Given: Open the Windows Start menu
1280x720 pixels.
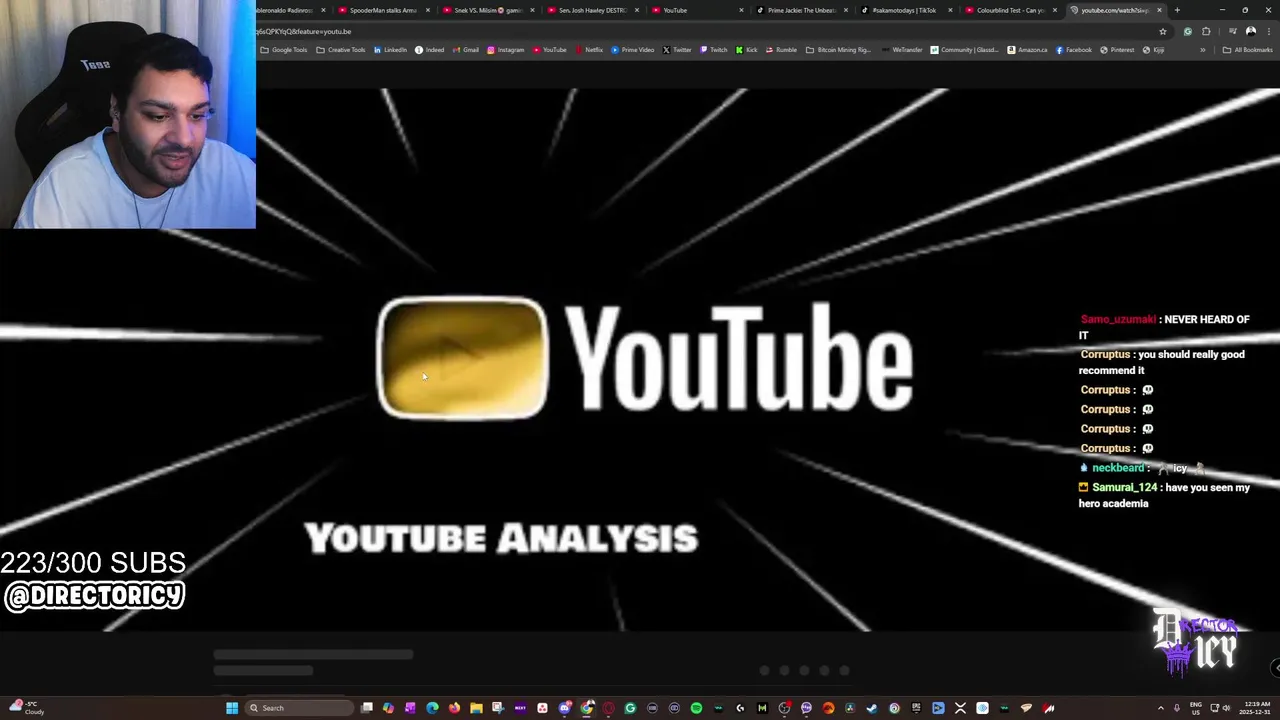Looking at the screenshot, I should pyautogui.click(x=232, y=708).
